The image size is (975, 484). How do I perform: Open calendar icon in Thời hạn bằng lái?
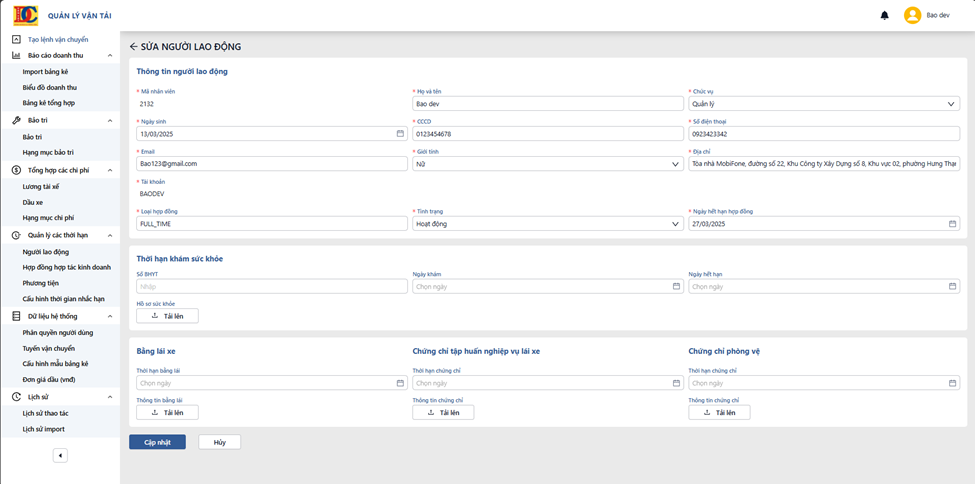[400, 383]
